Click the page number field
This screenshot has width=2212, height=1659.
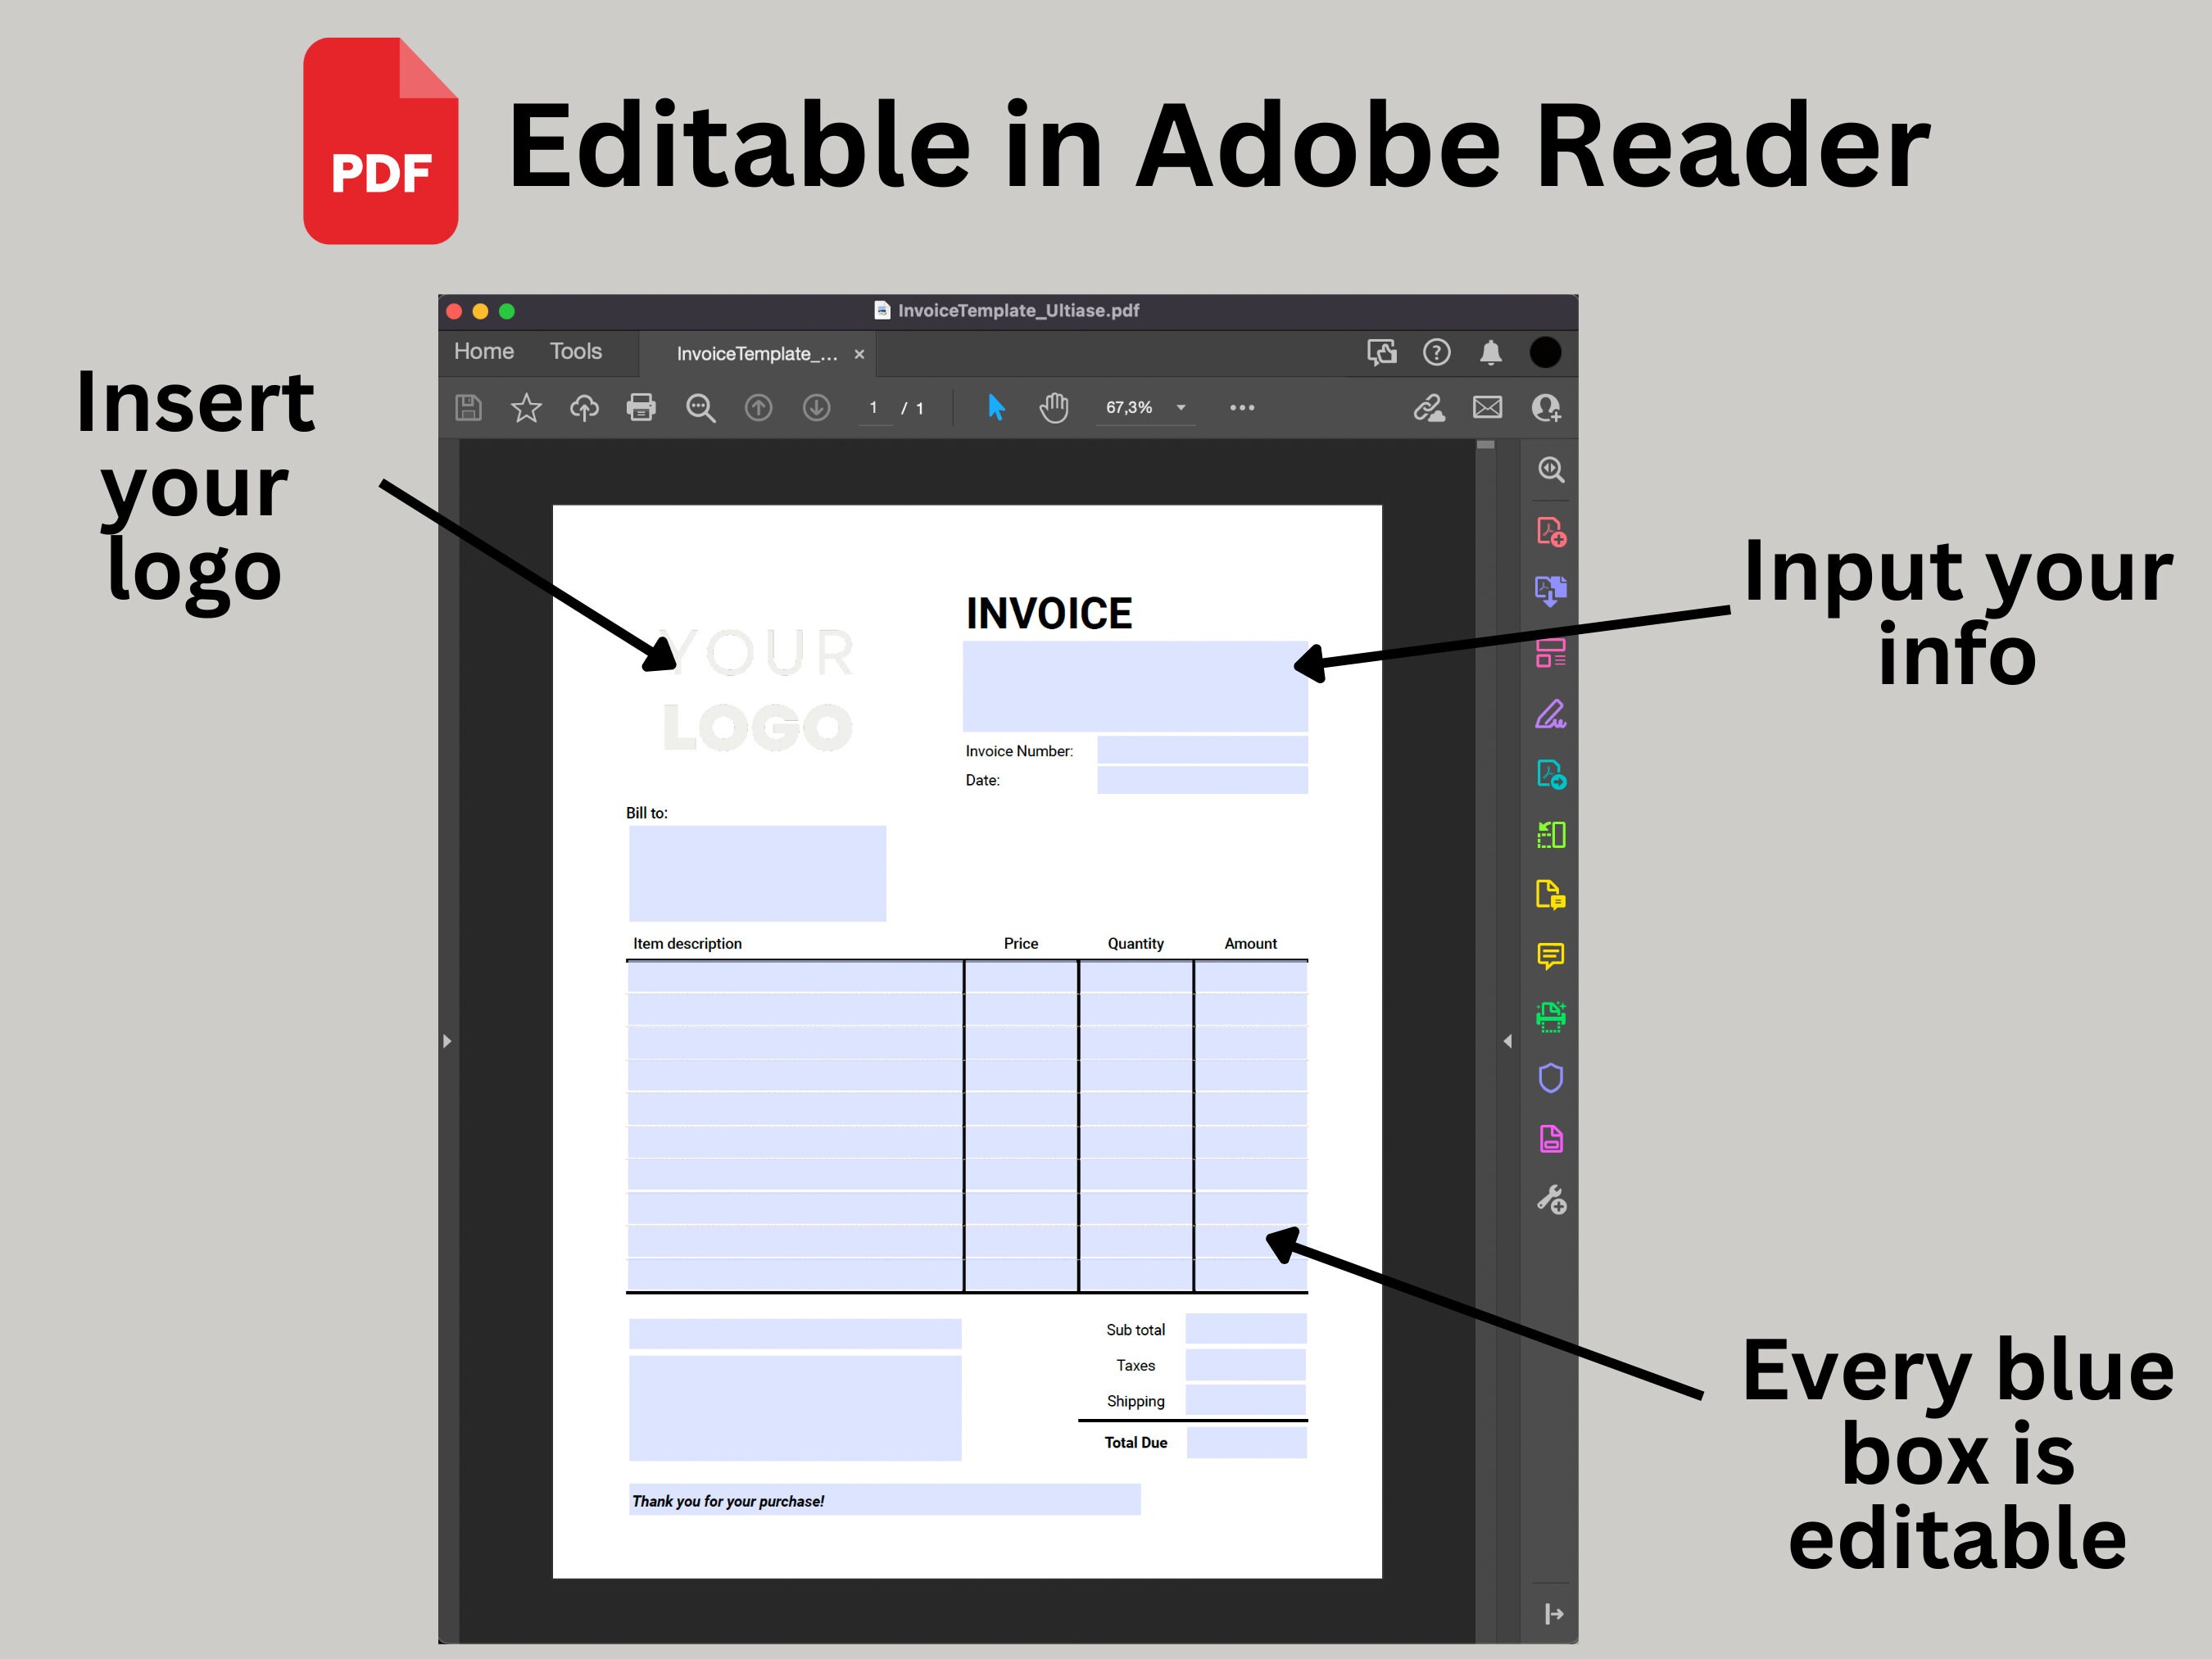click(874, 408)
